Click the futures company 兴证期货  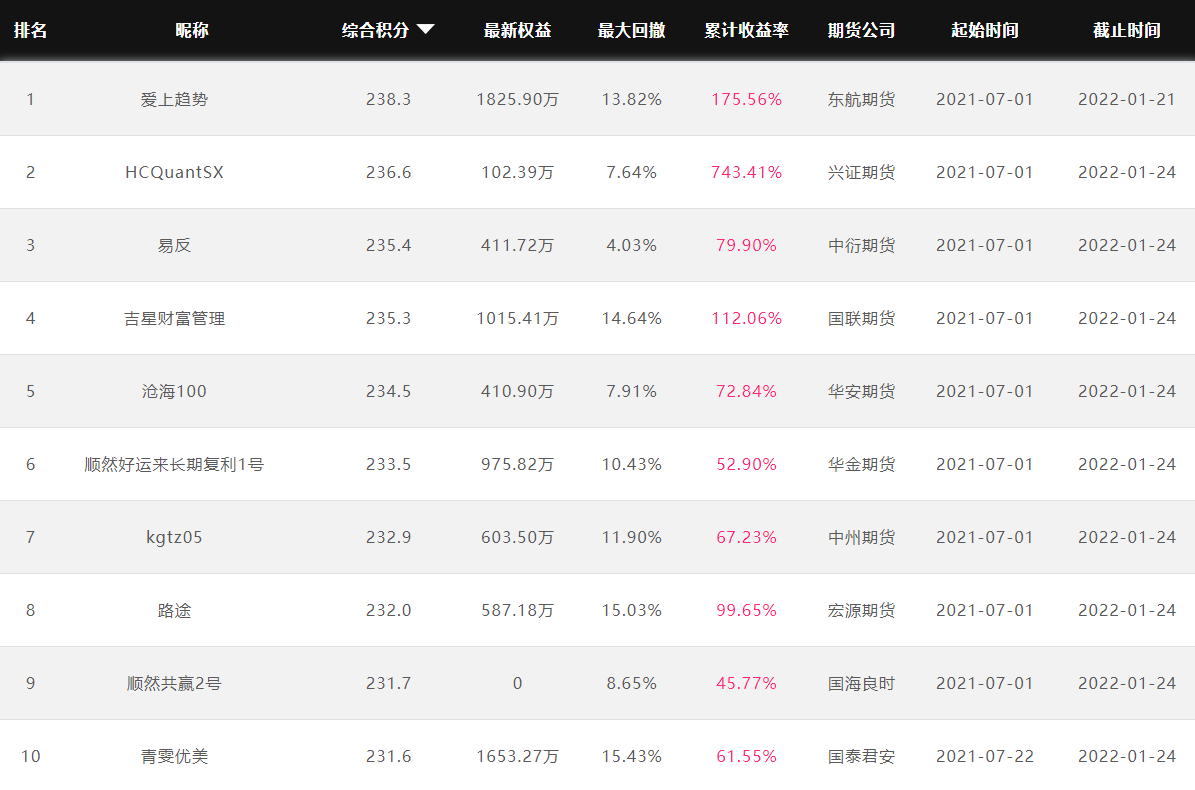click(861, 172)
